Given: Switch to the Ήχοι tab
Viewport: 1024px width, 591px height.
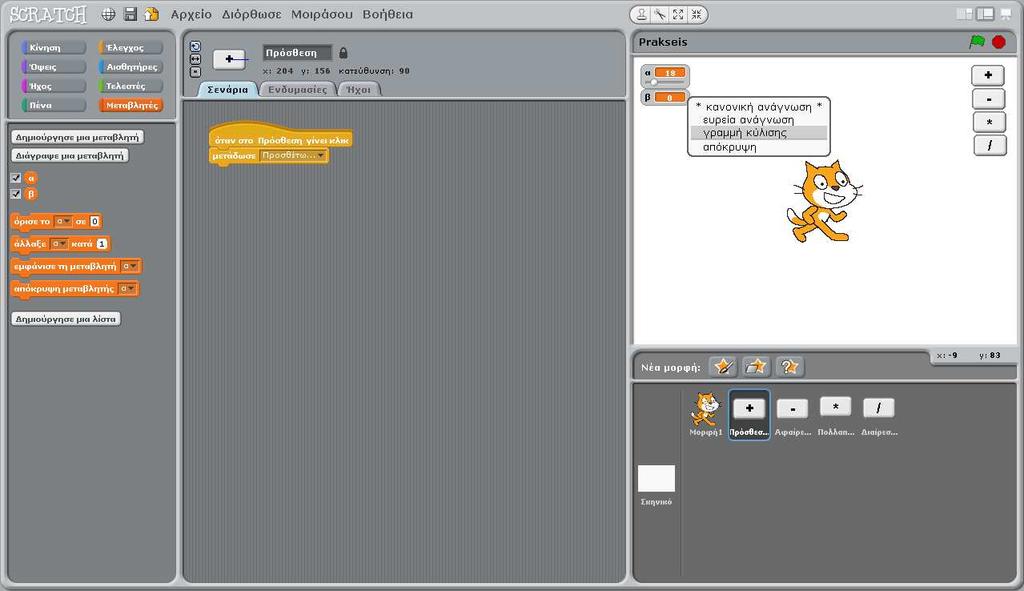Looking at the screenshot, I should 358,89.
